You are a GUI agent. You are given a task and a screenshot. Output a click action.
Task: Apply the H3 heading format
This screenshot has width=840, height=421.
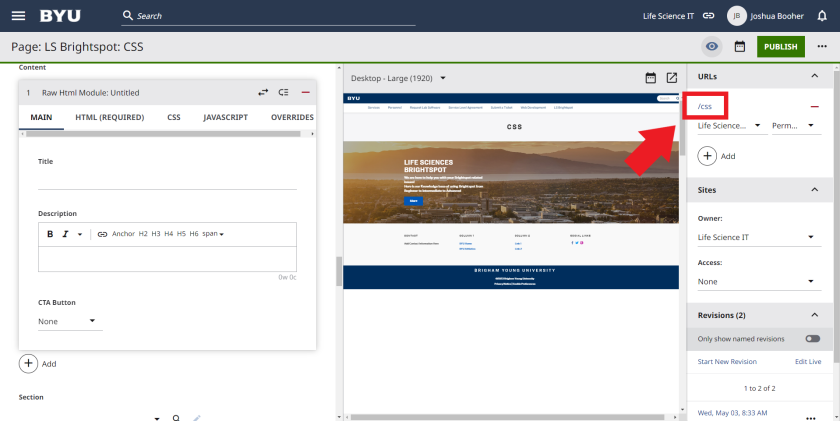pos(156,234)
